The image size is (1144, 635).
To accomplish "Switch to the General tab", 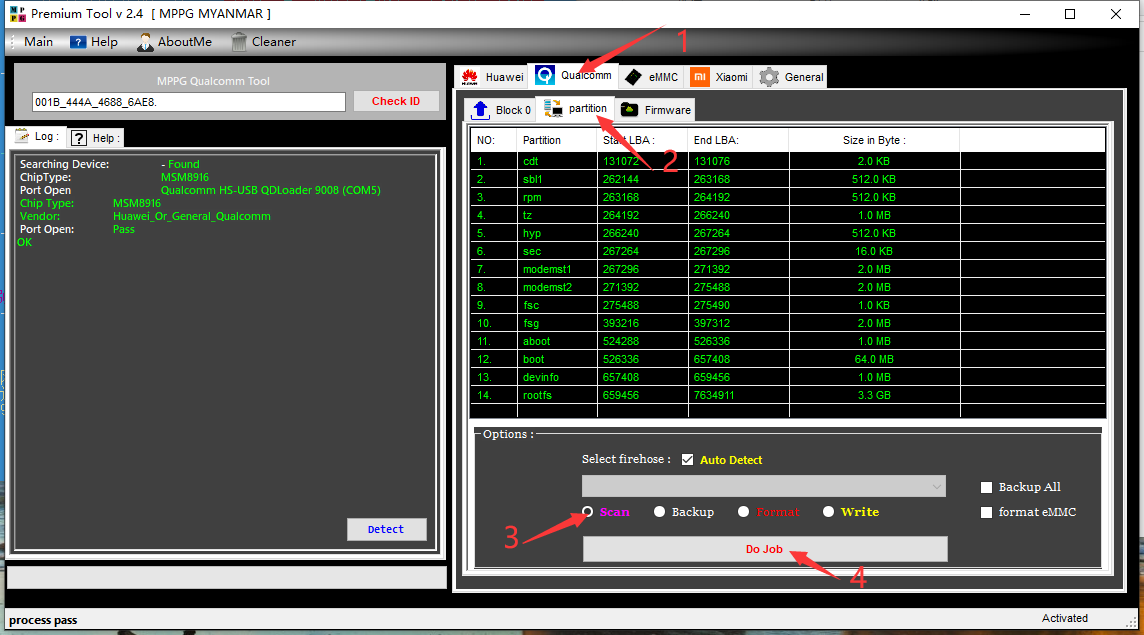I will (791, 77).
